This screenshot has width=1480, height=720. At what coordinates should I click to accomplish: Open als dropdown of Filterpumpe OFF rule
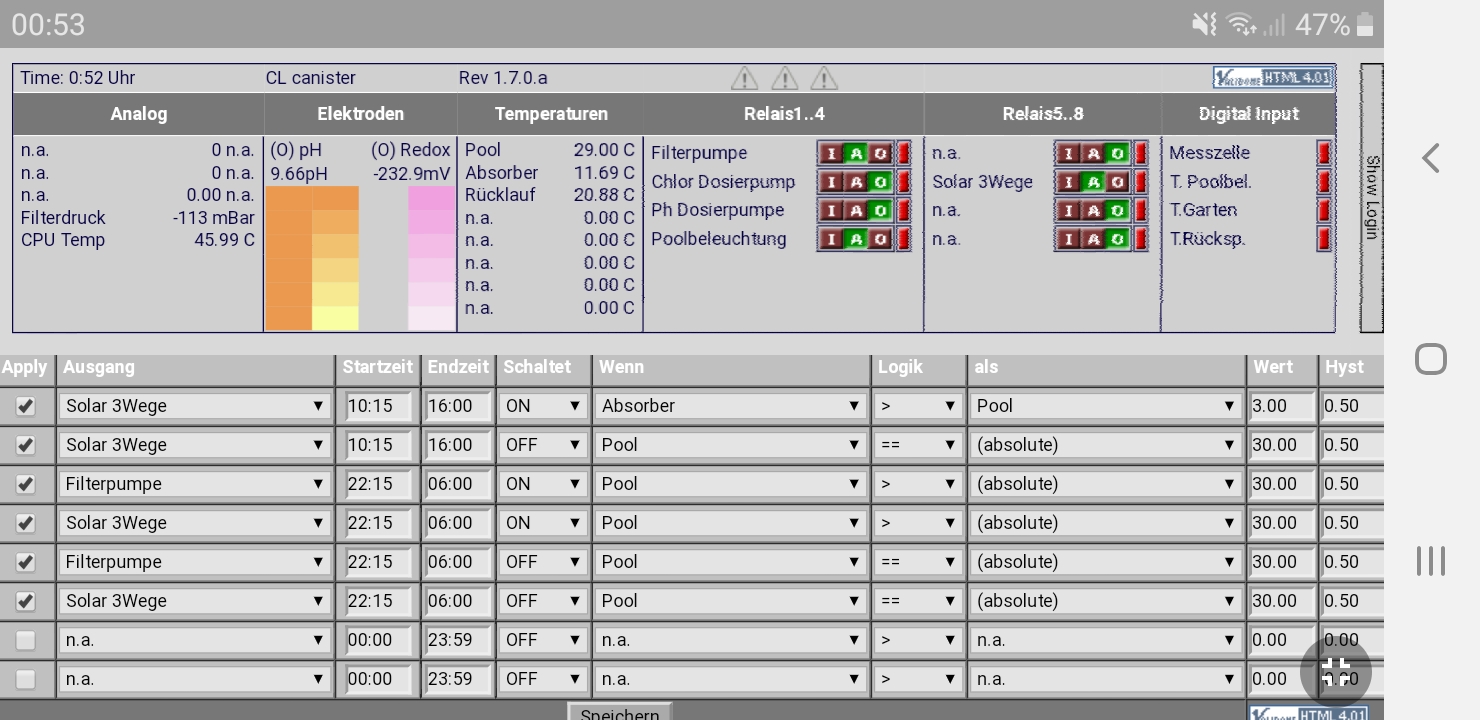coord(1106,562)
